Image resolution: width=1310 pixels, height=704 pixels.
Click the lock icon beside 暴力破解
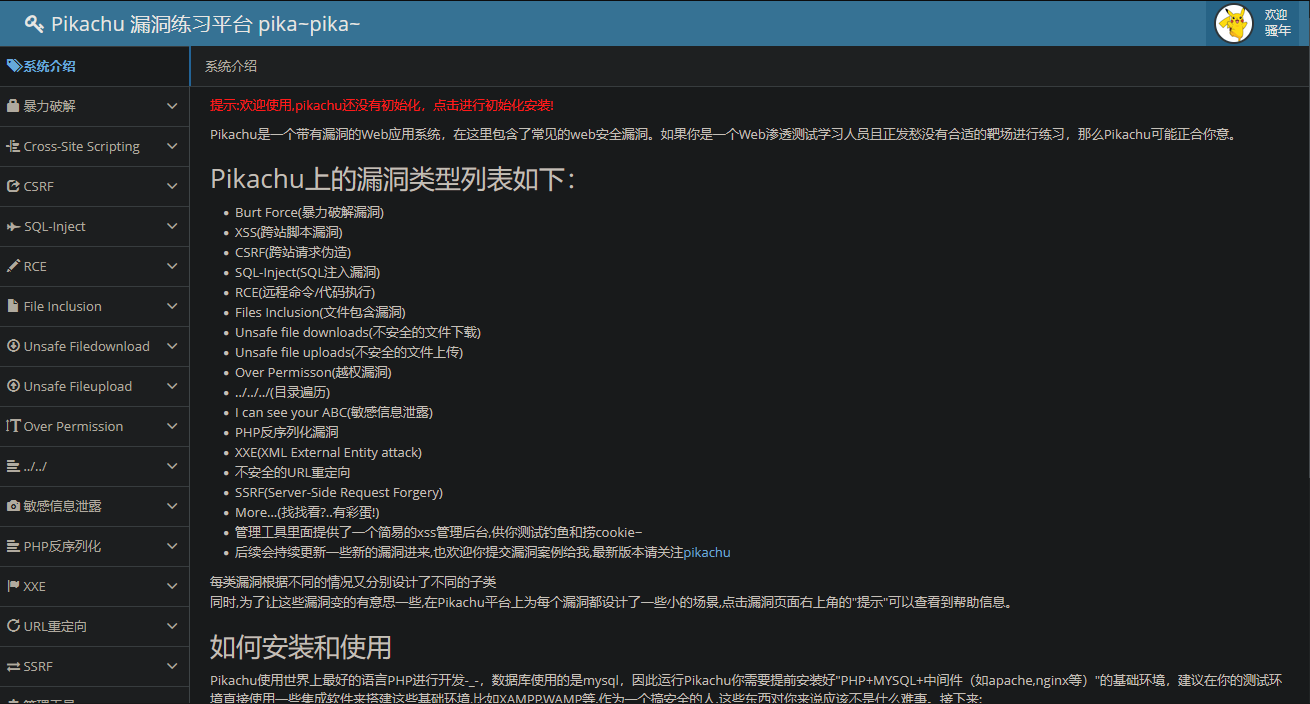(x=14, y=106)
